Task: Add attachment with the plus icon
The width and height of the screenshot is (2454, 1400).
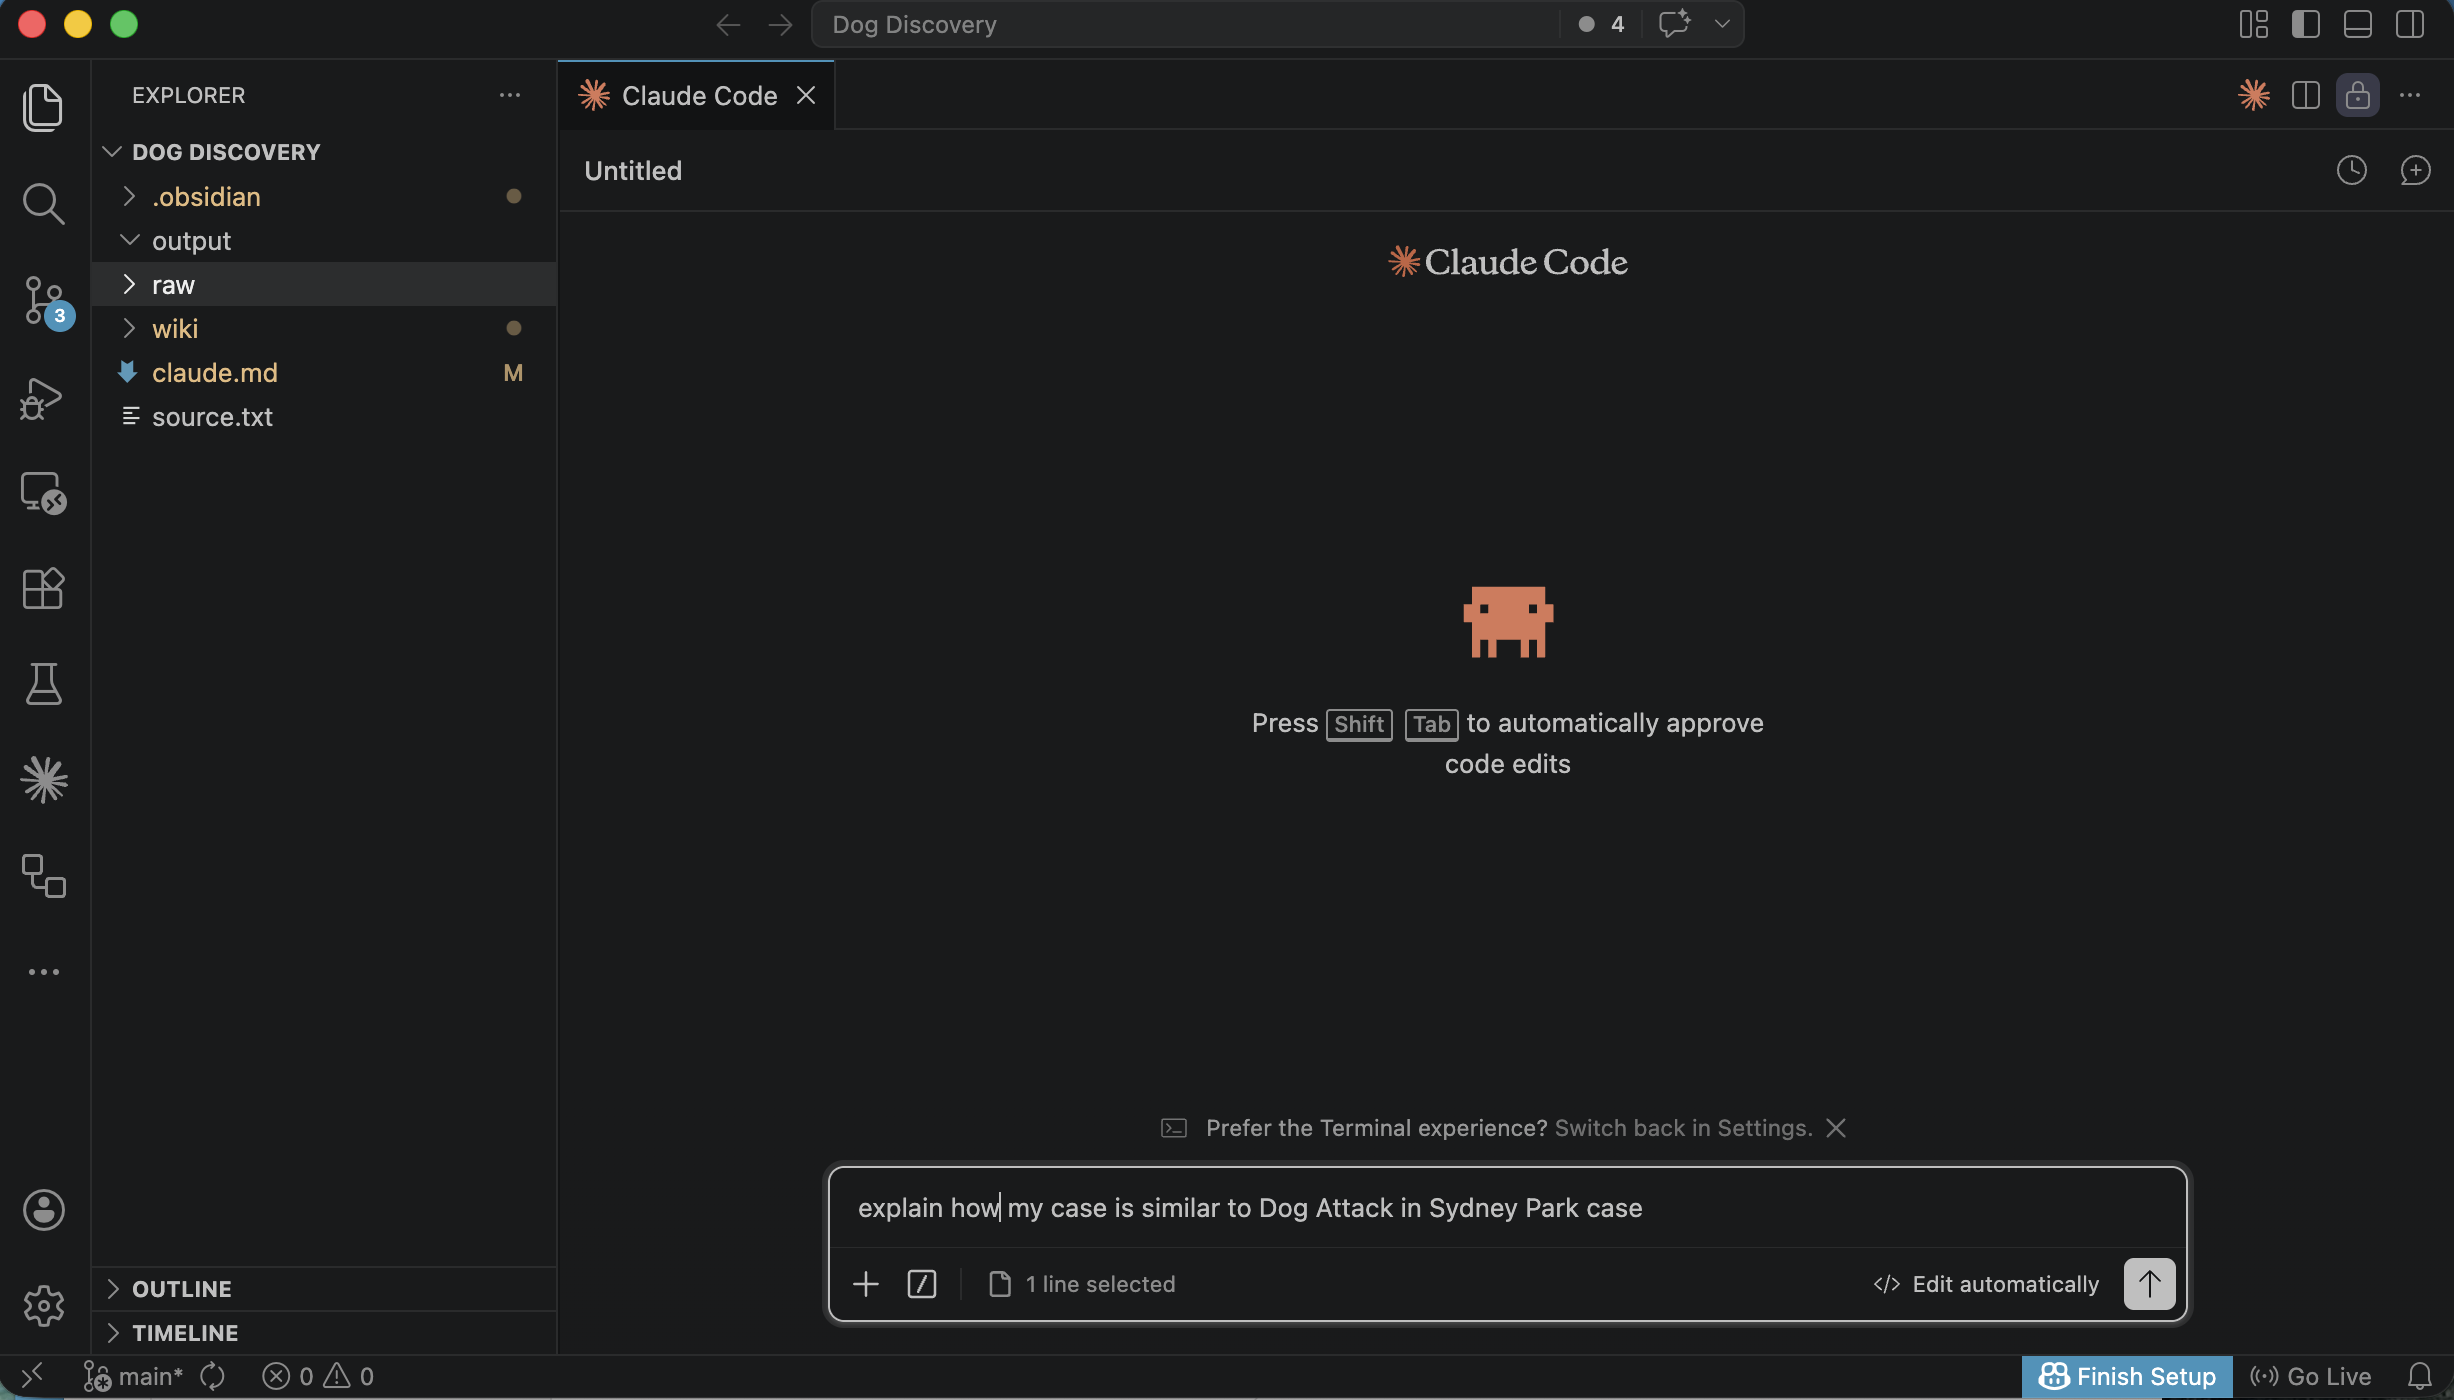Action: (x=866, y=1284)
